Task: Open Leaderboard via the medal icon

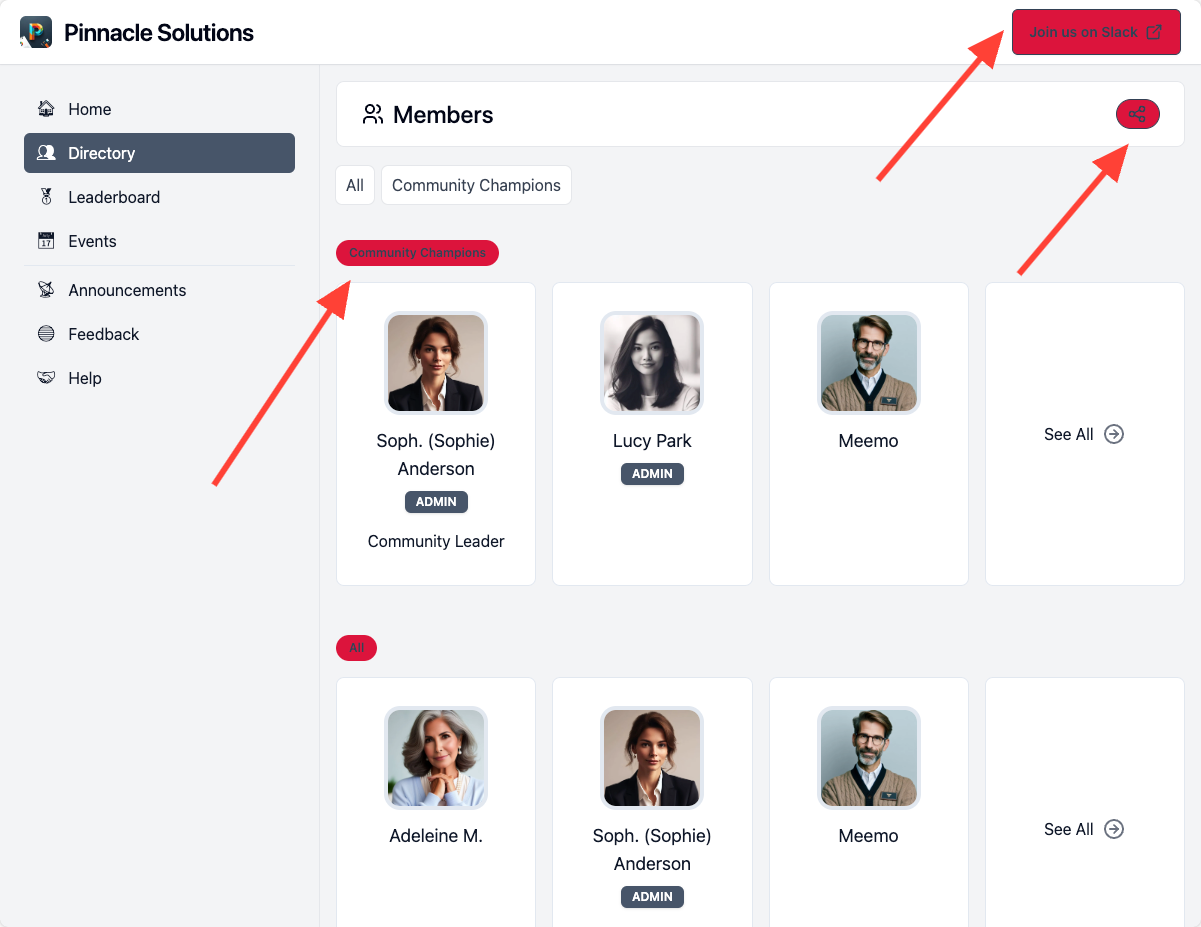Action: point(46,197)
